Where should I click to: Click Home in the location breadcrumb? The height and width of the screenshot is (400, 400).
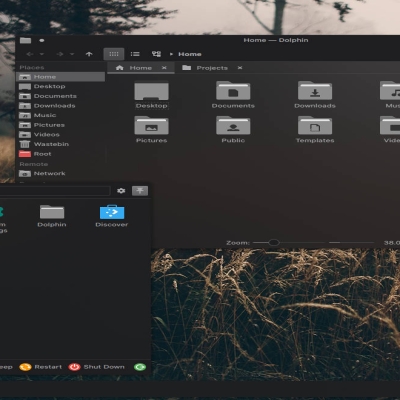coord(190,54)
